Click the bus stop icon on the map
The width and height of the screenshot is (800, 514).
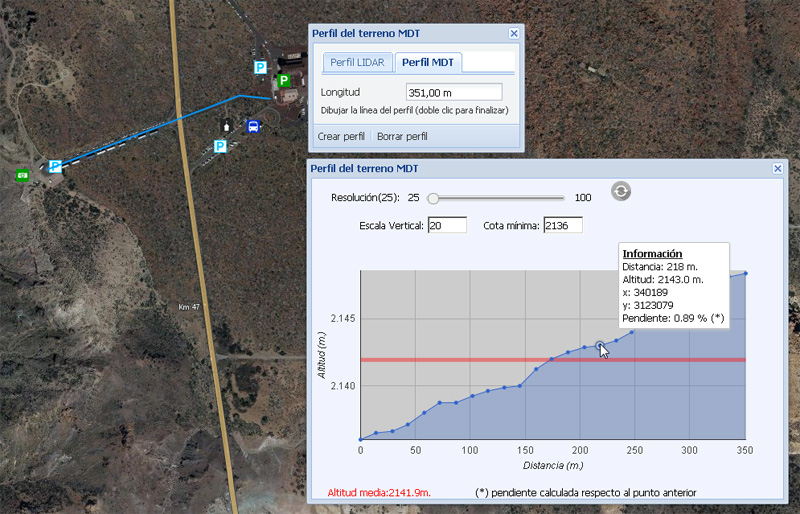tap(254, 127)
